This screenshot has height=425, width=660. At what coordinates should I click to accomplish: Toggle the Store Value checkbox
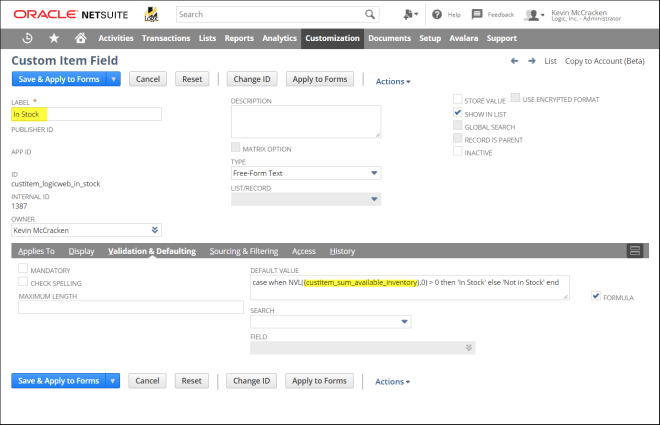pos(458,99)
